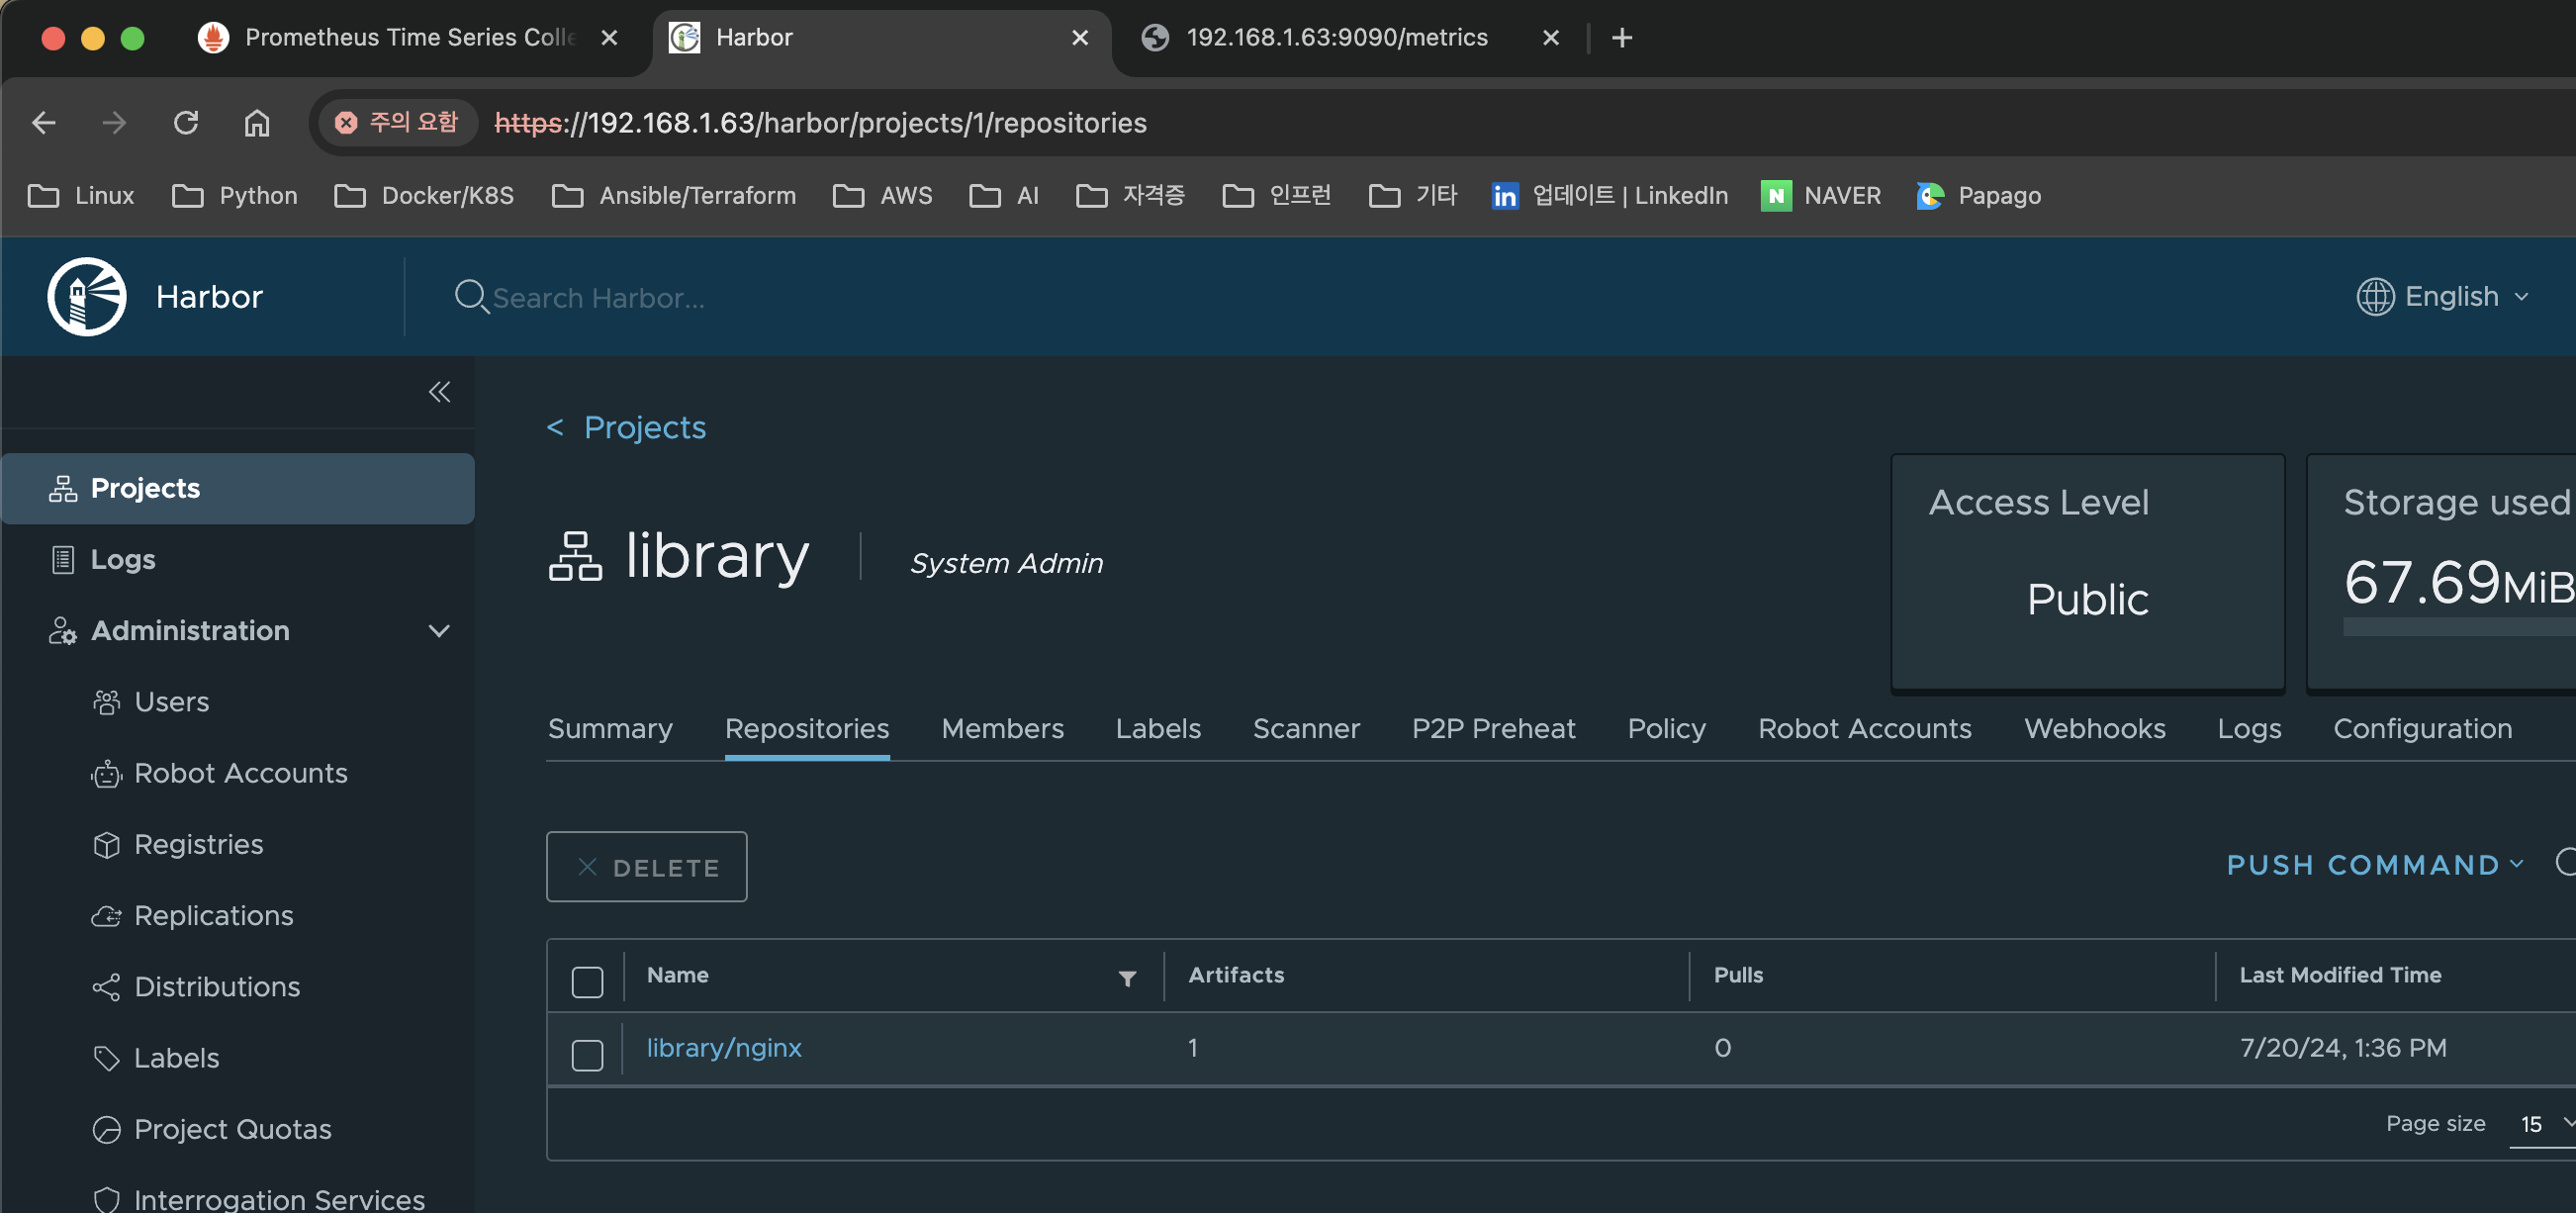The height and width of the screenshot is (1213, 2576).
Task: Click the browser home icon
Action: [x=257, y=122]
